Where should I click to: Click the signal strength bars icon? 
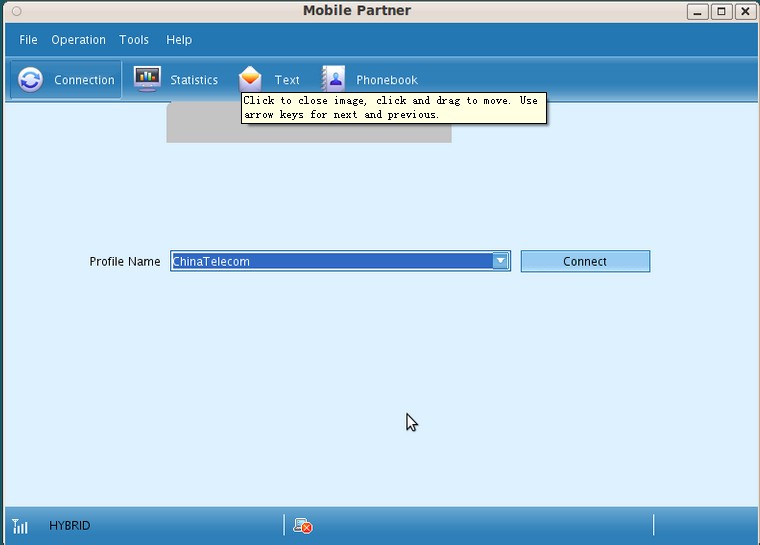coord(20,526)
